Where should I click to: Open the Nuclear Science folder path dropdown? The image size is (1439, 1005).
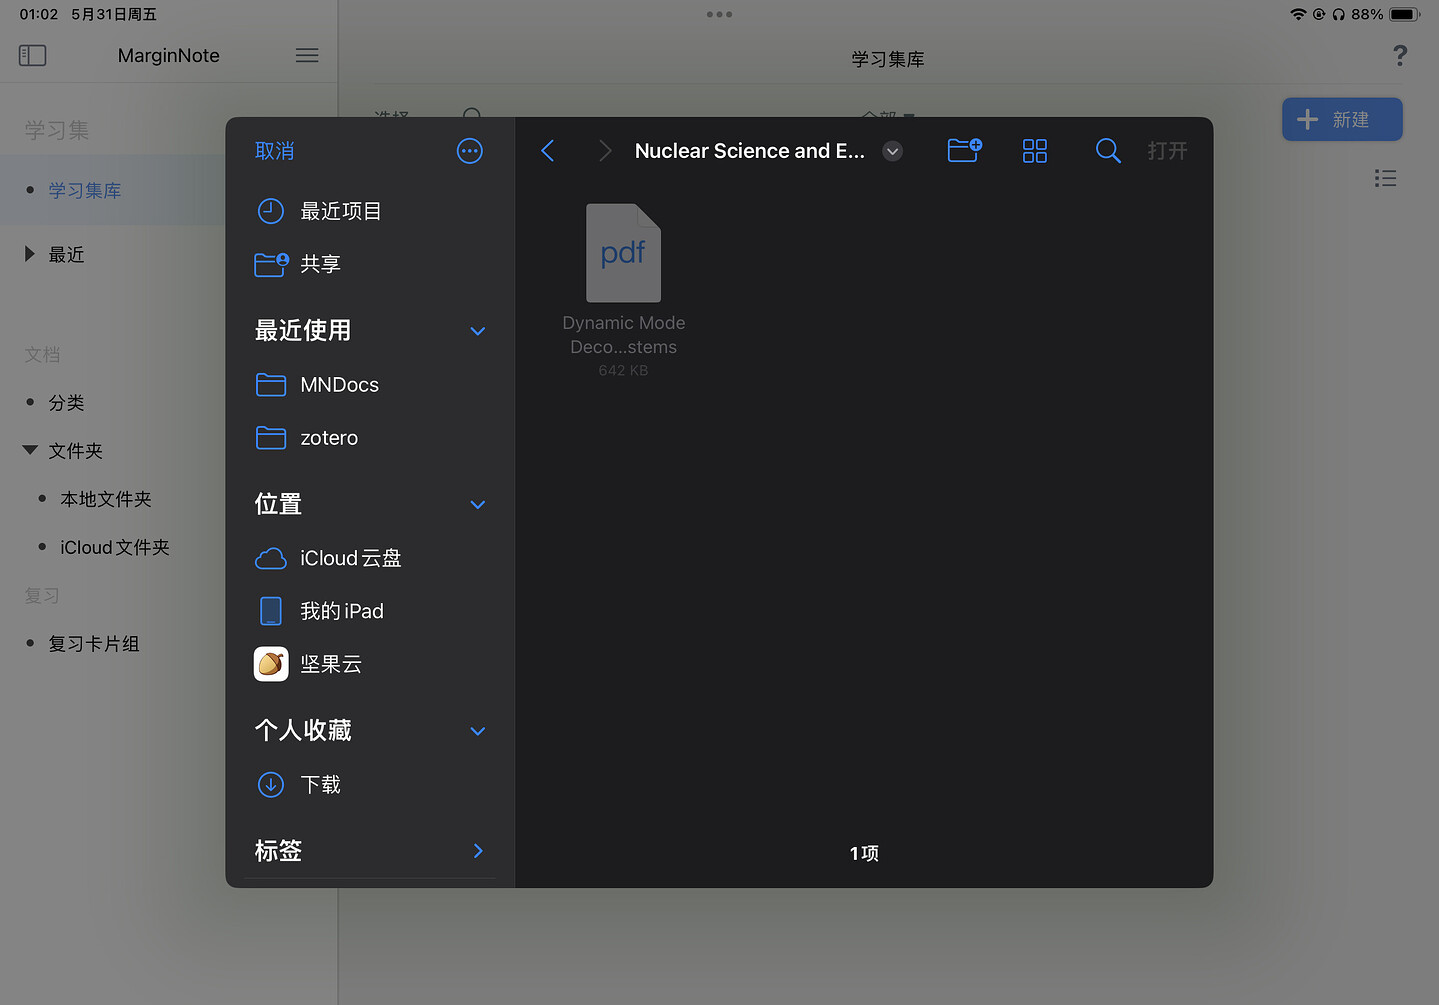pyautogui.click(x=892, y=151)
